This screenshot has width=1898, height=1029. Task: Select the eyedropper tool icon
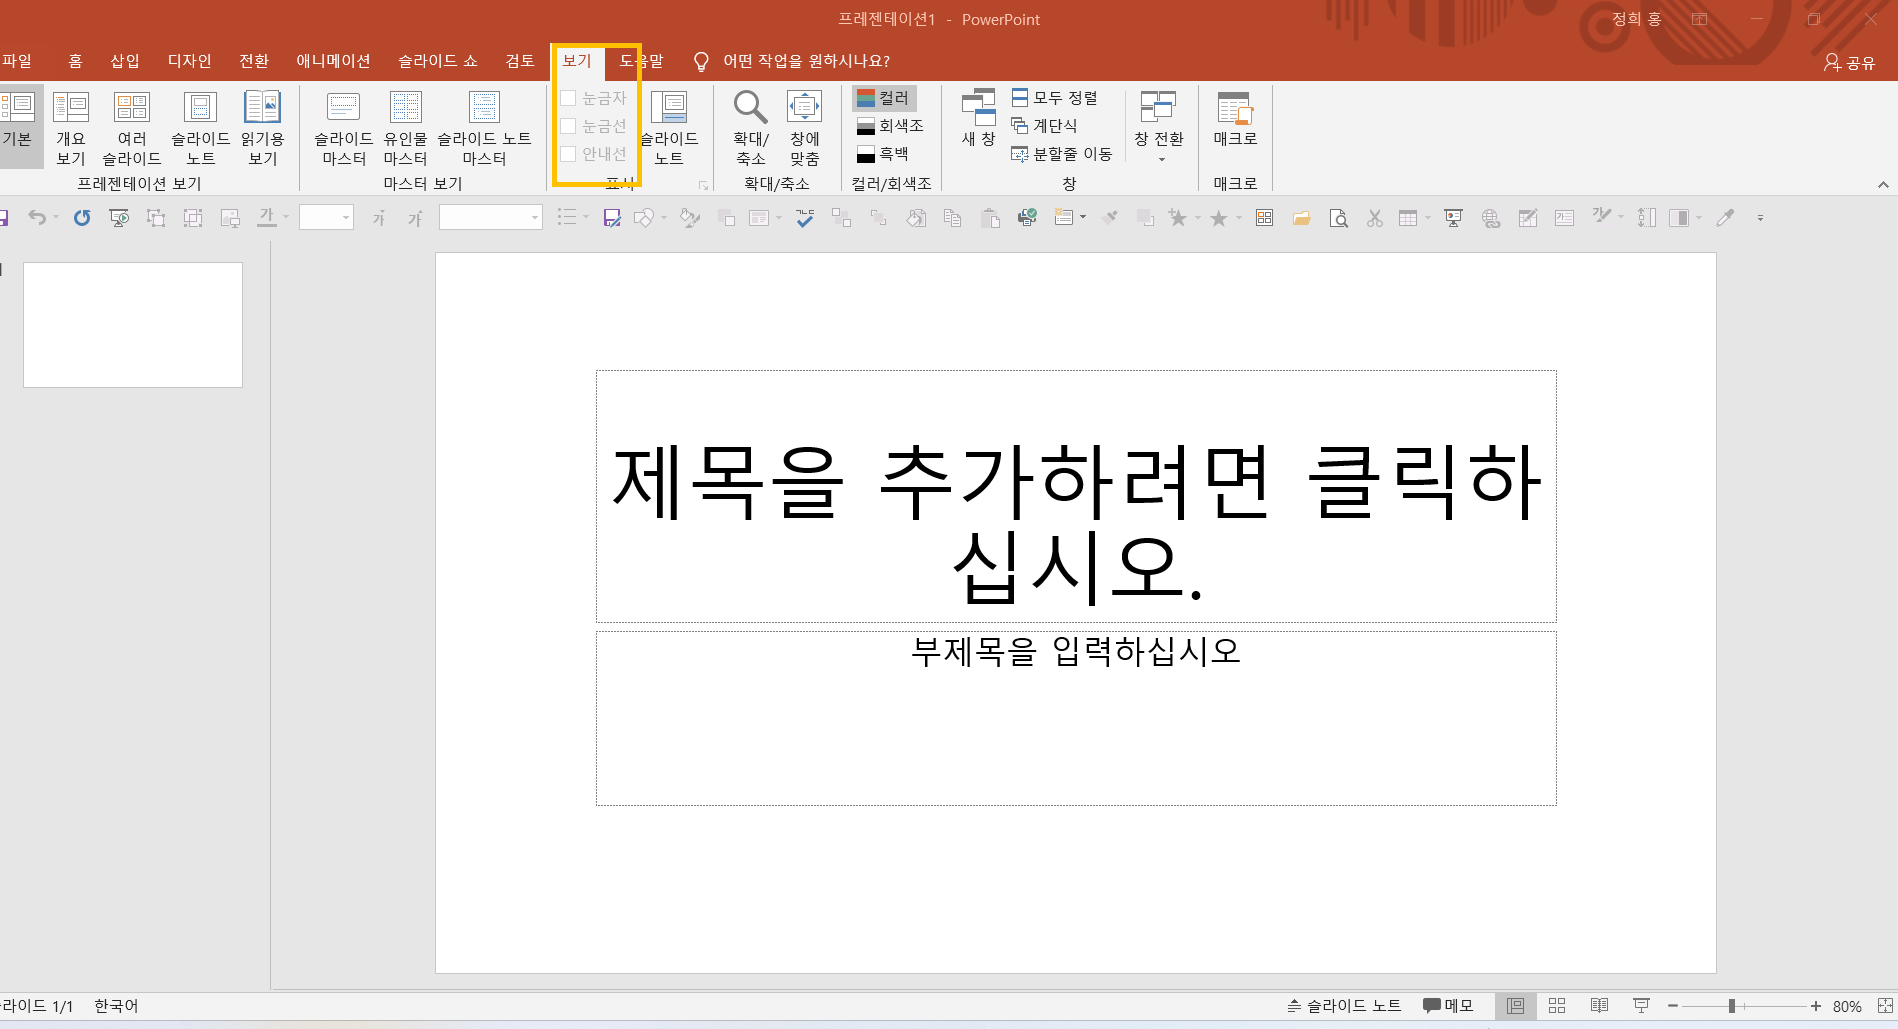tap(1725, 218)
